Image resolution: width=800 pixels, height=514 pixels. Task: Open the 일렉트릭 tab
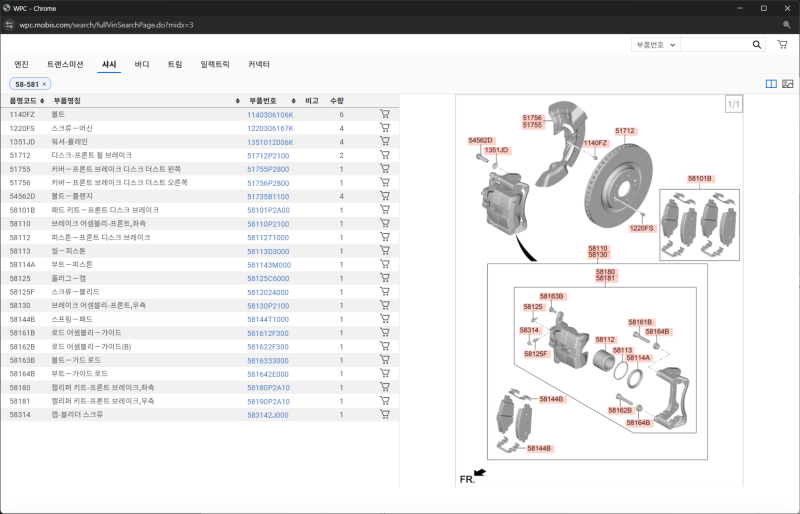215,64
